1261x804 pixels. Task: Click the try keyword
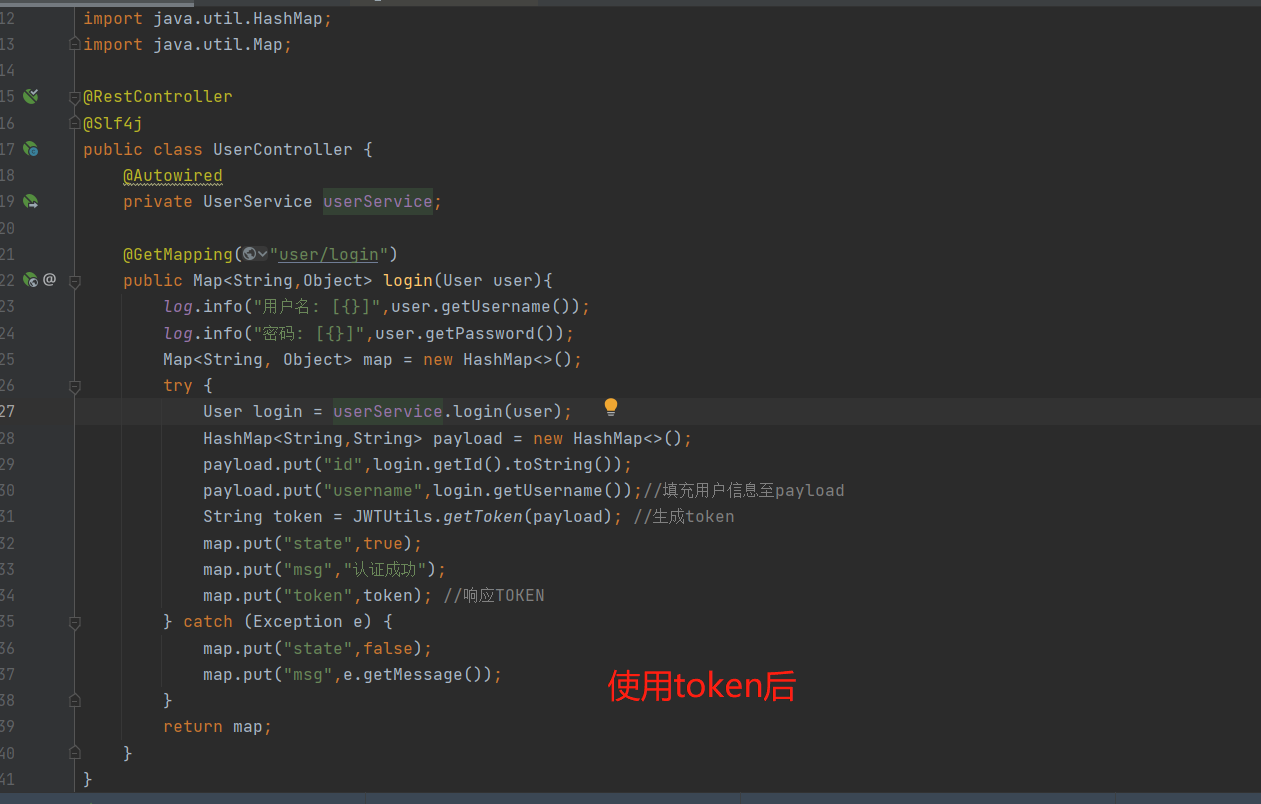pos(178,385)
